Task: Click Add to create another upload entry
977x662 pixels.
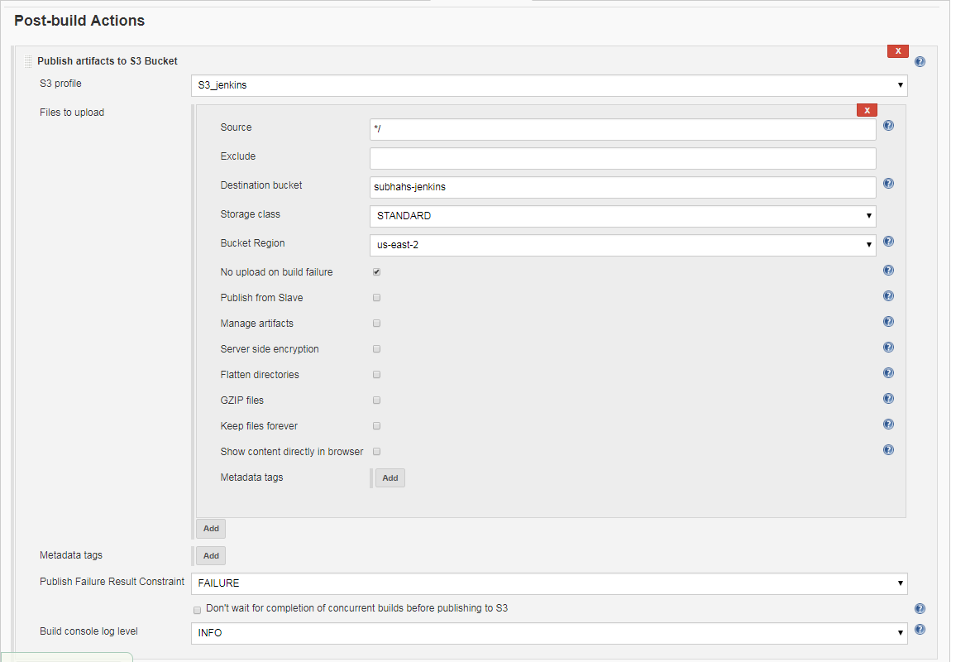Action: click(x=210, y=528)
